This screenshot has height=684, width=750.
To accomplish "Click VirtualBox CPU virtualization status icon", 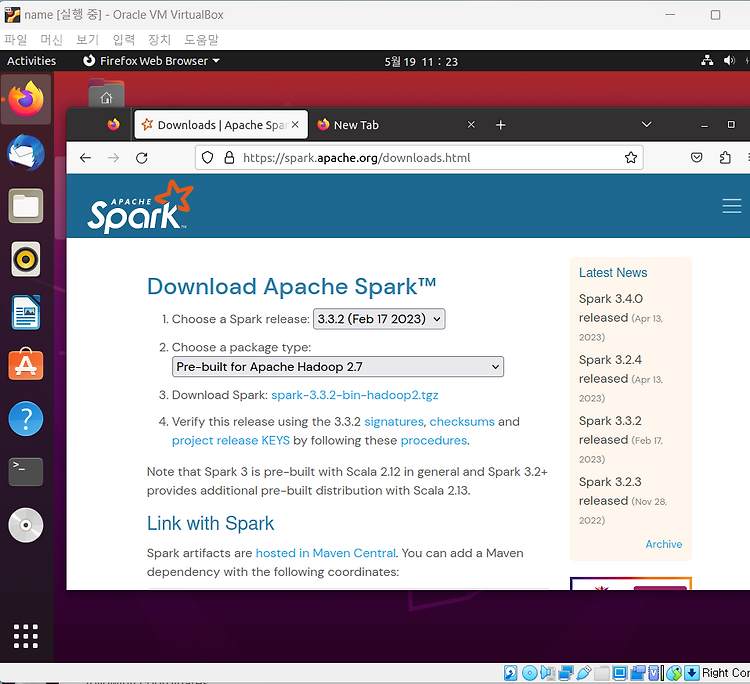I will click(x=654, y=673).
